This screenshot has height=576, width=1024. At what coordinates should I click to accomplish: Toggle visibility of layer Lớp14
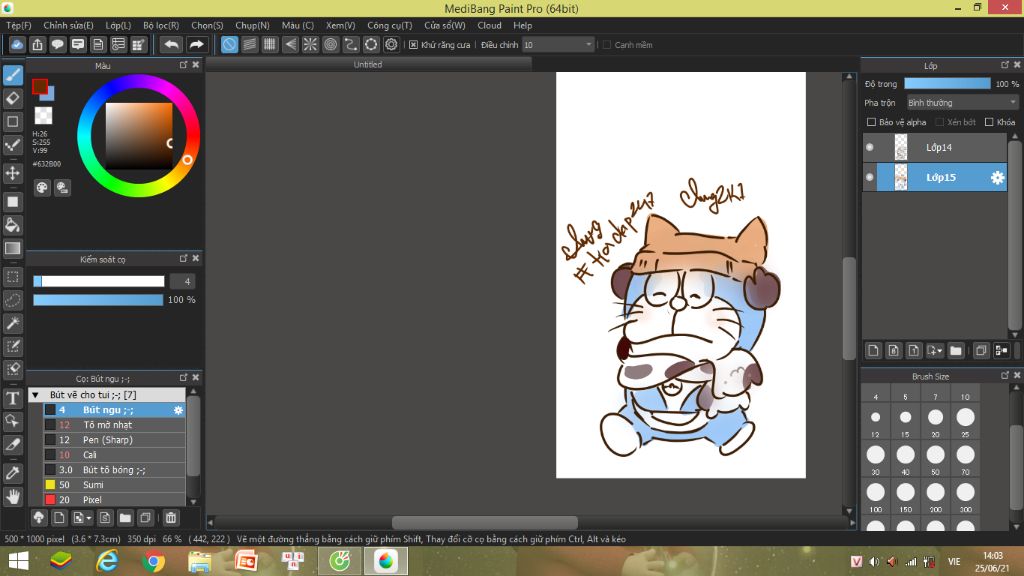[x=869, y=148]
